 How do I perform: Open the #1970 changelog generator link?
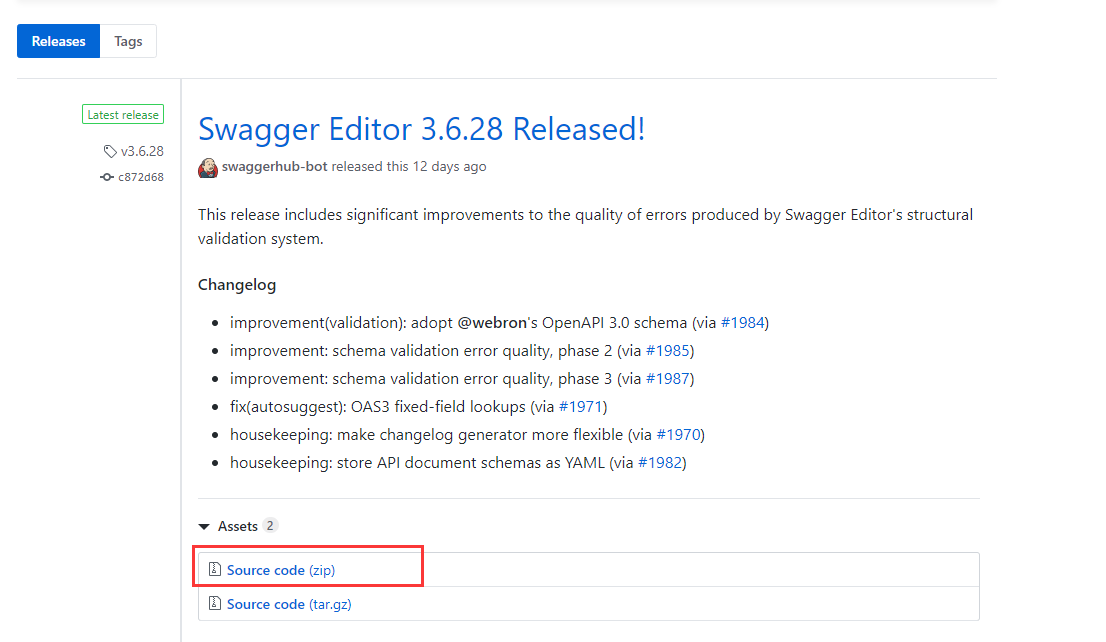point(681,434)
